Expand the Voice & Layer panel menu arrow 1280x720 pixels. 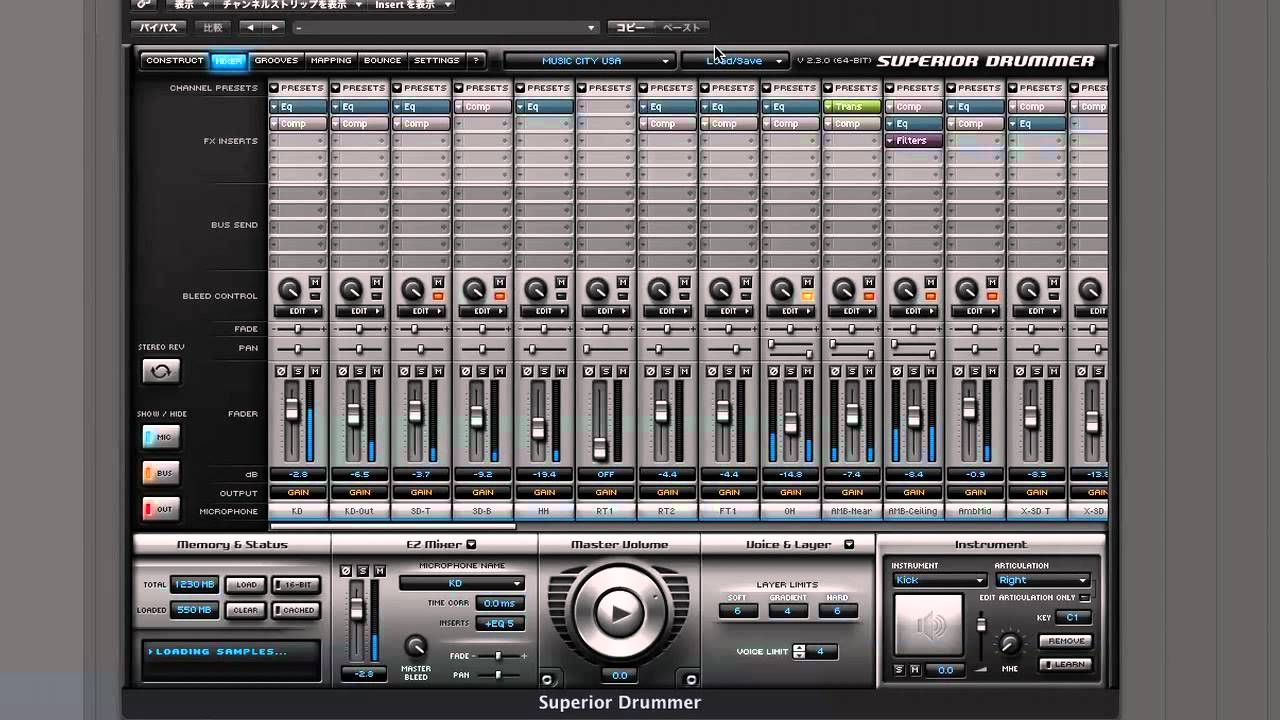tap(848, 545)
